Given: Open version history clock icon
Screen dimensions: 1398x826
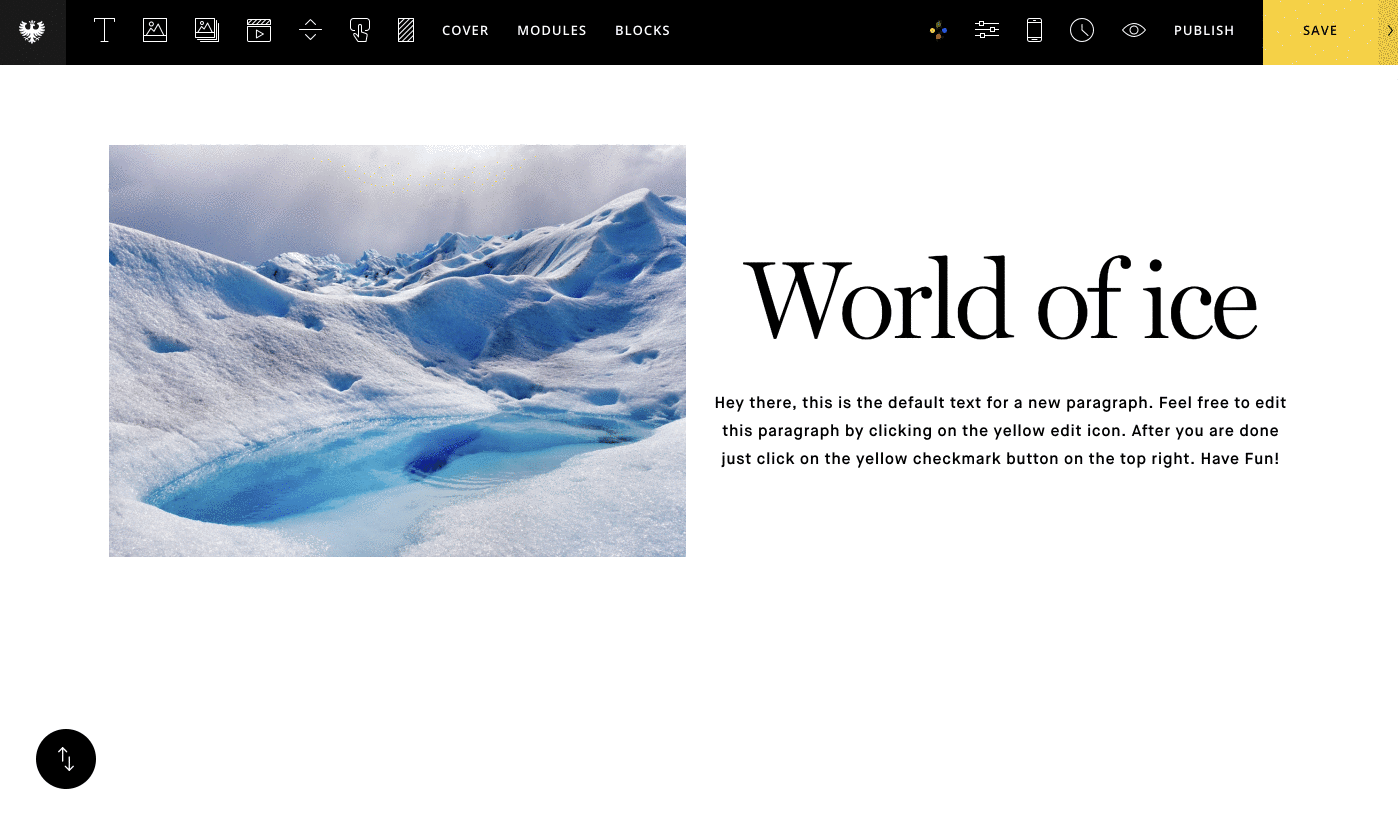Looking at the screenshot, I should click(1082, 31).
